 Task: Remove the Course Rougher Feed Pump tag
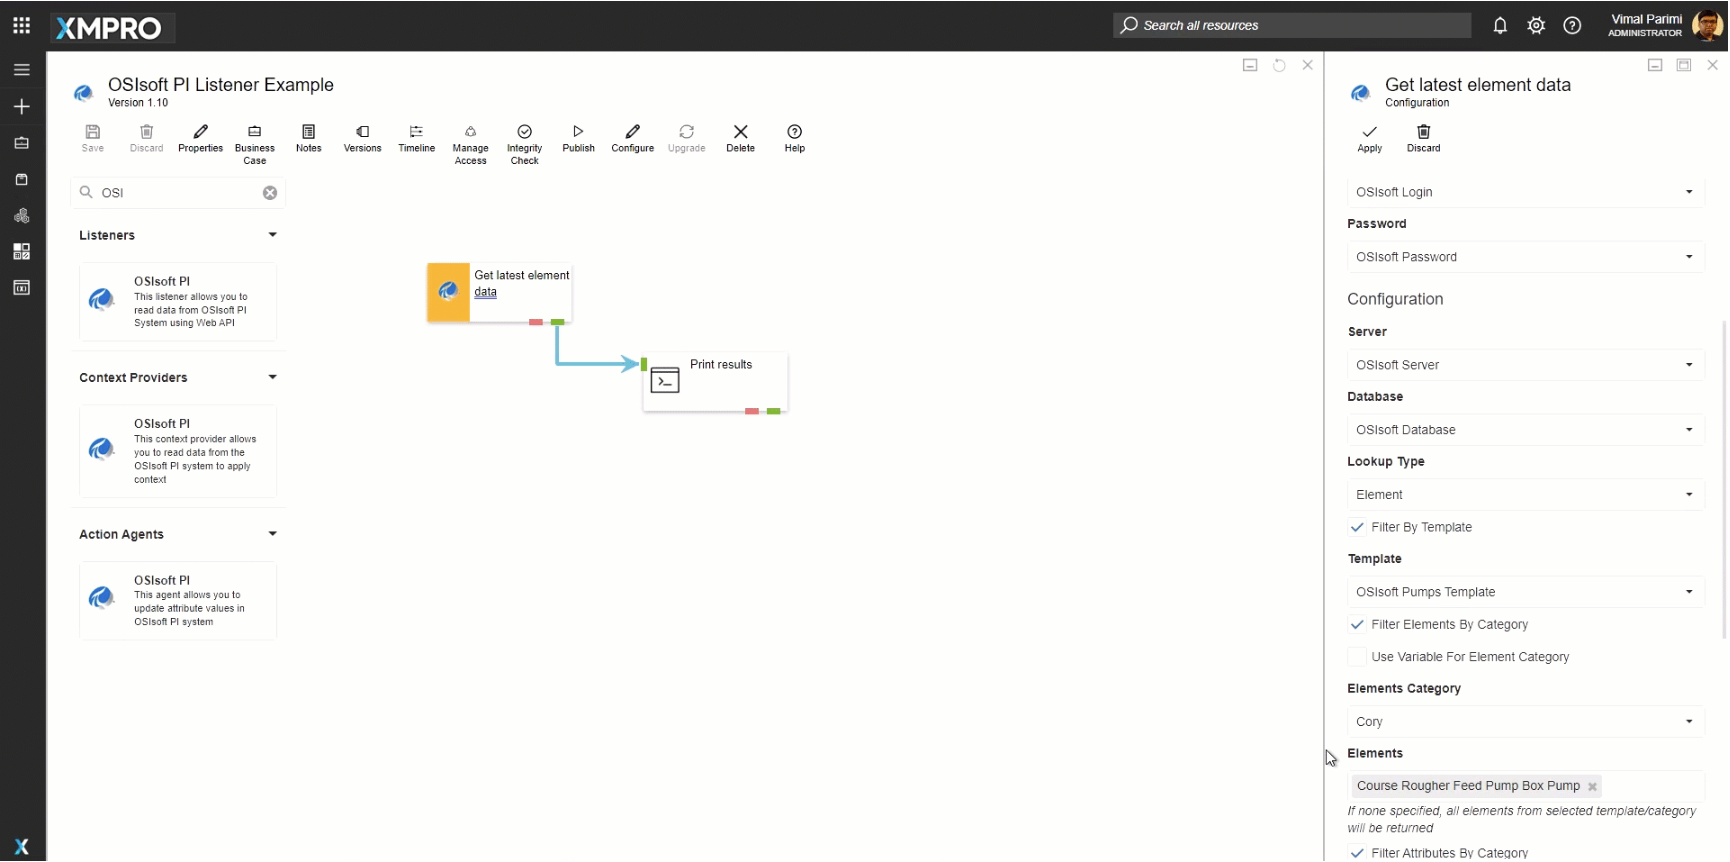(x=1592, y=787)
